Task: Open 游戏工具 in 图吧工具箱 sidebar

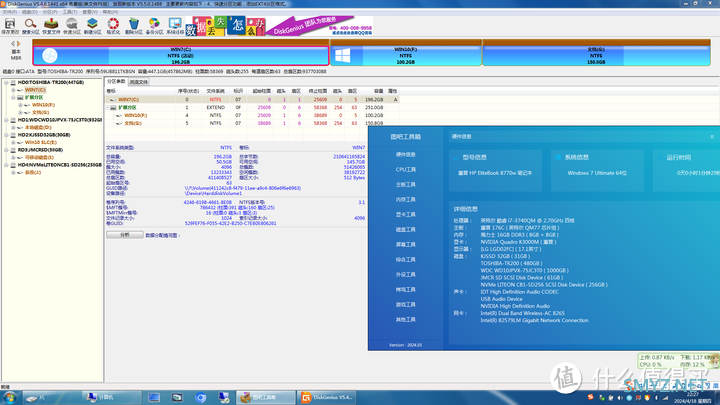Action: (x=405, y=305)
